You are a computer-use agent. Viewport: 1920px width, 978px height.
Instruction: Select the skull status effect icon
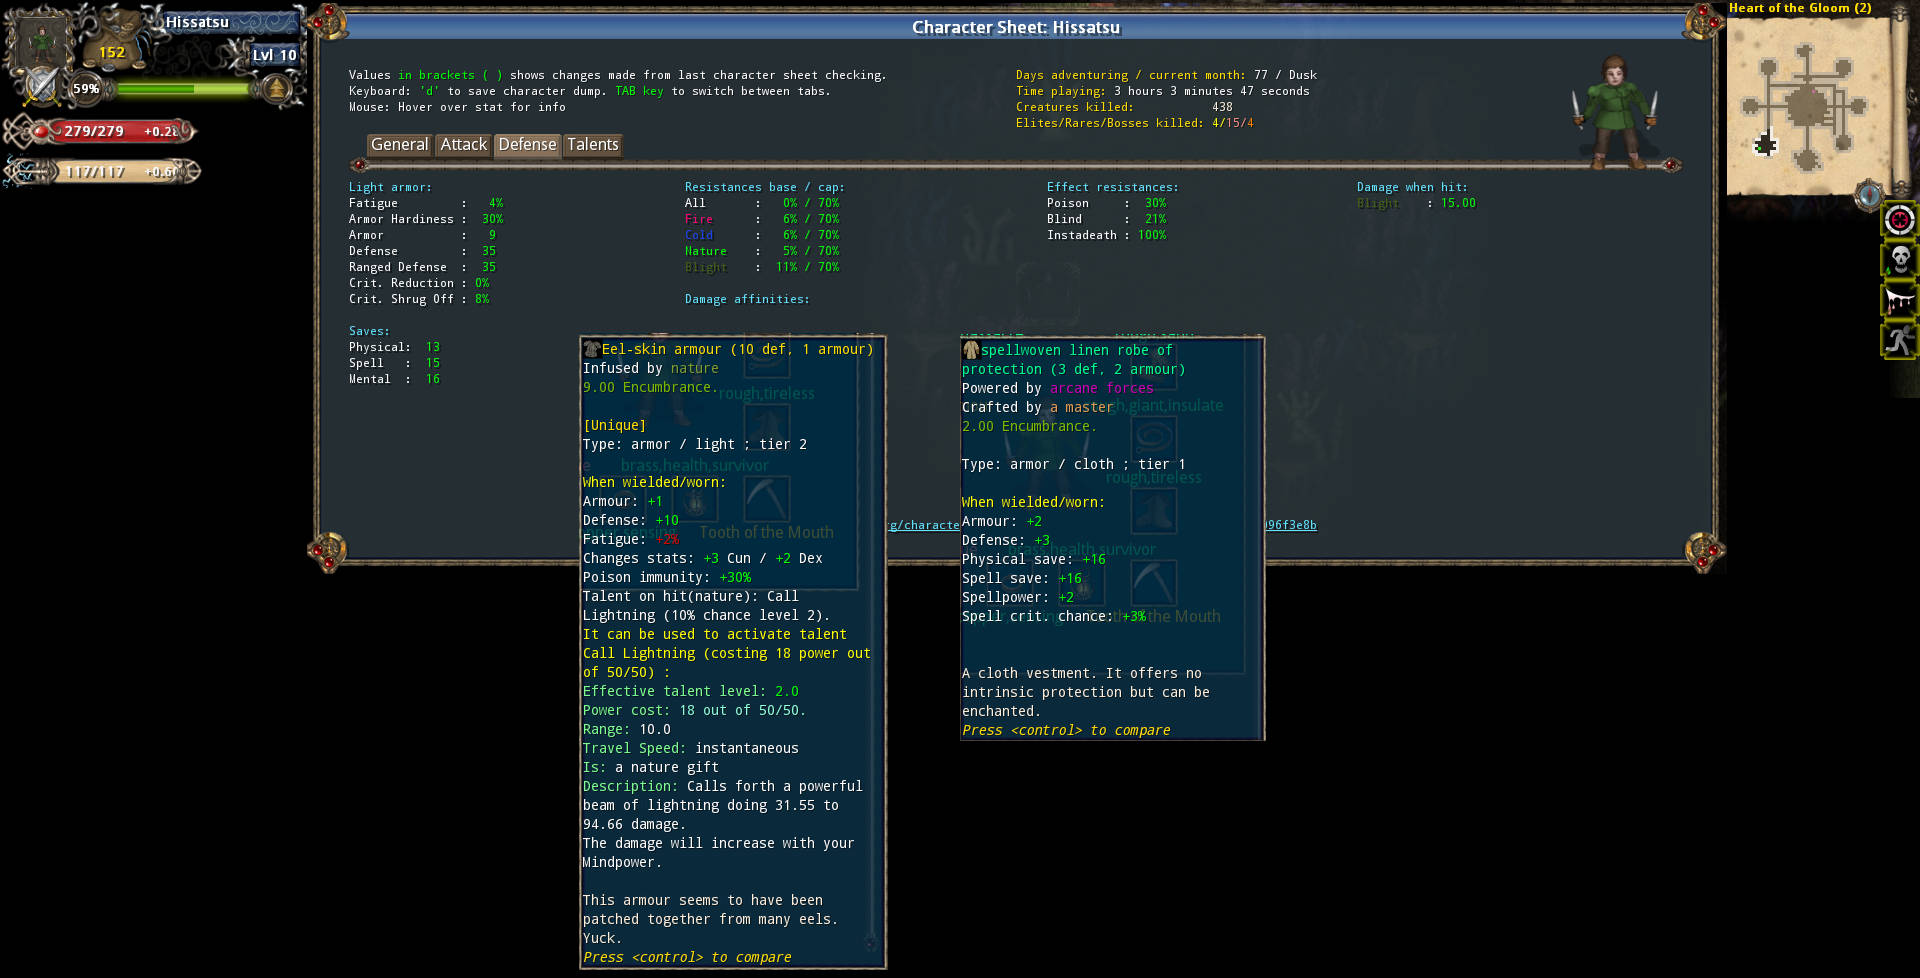point(1899,260)
